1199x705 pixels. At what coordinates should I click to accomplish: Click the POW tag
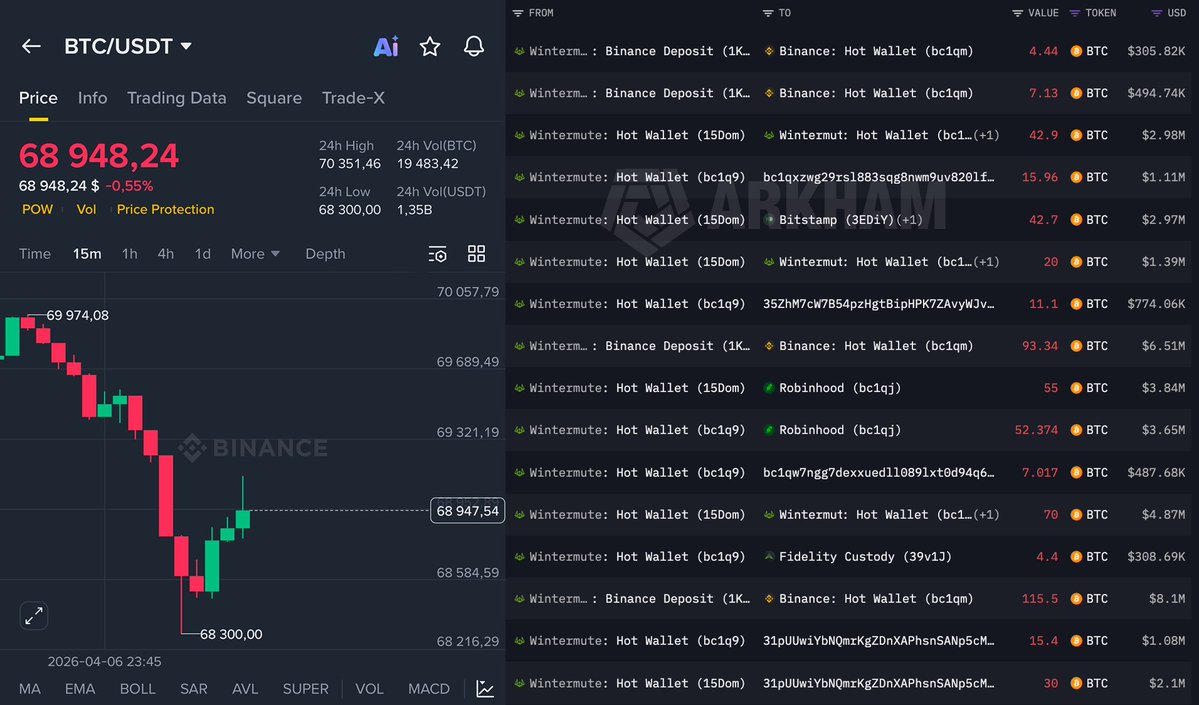pyautogui.click(x=37, y=210)
